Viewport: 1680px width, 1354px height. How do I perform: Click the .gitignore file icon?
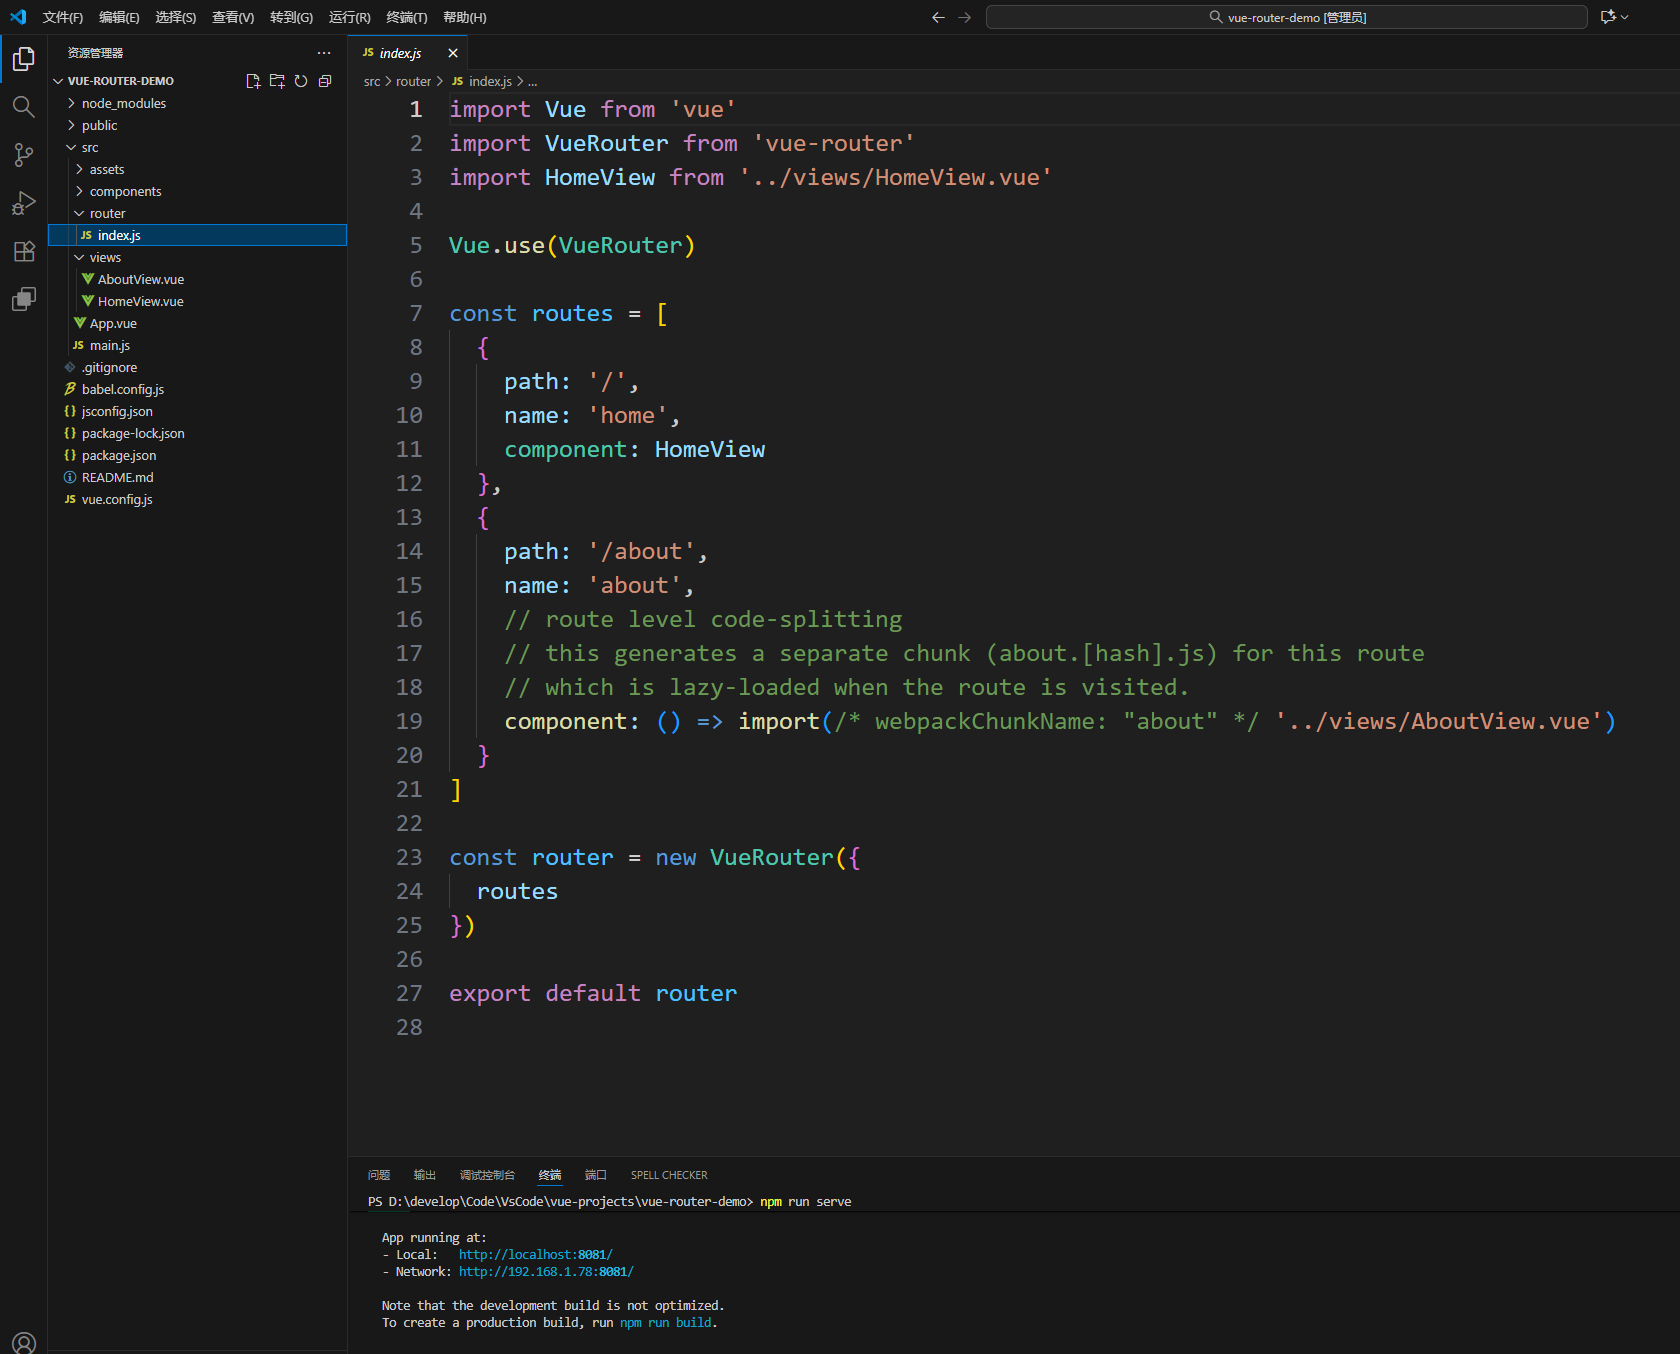[x=70, y=367]
